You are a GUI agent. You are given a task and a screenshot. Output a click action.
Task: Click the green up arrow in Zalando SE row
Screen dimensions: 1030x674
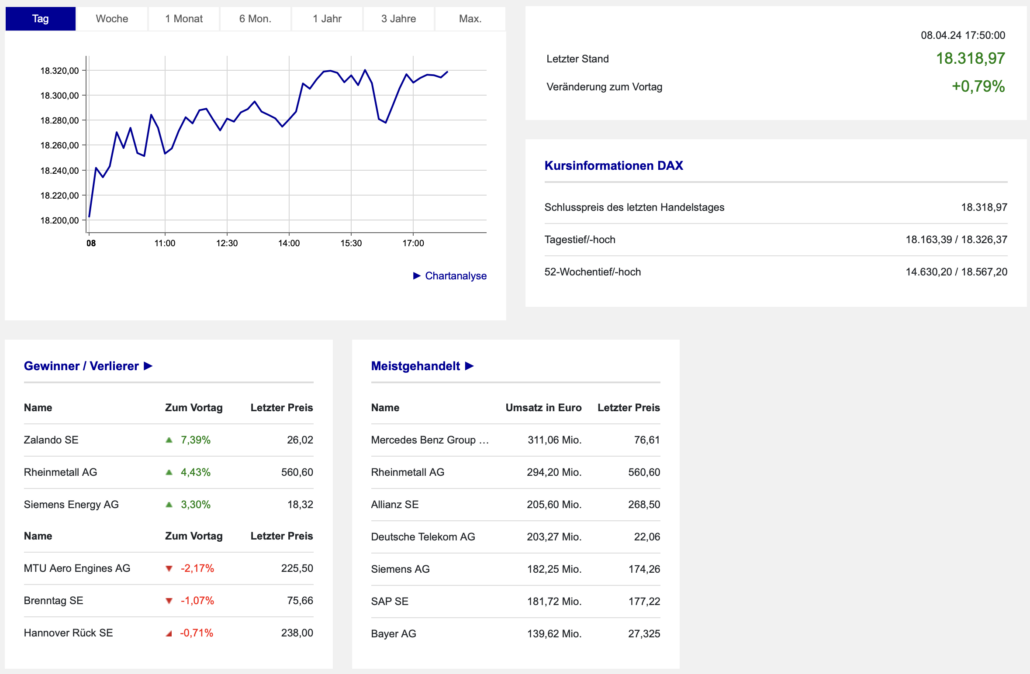coord(169,440)
